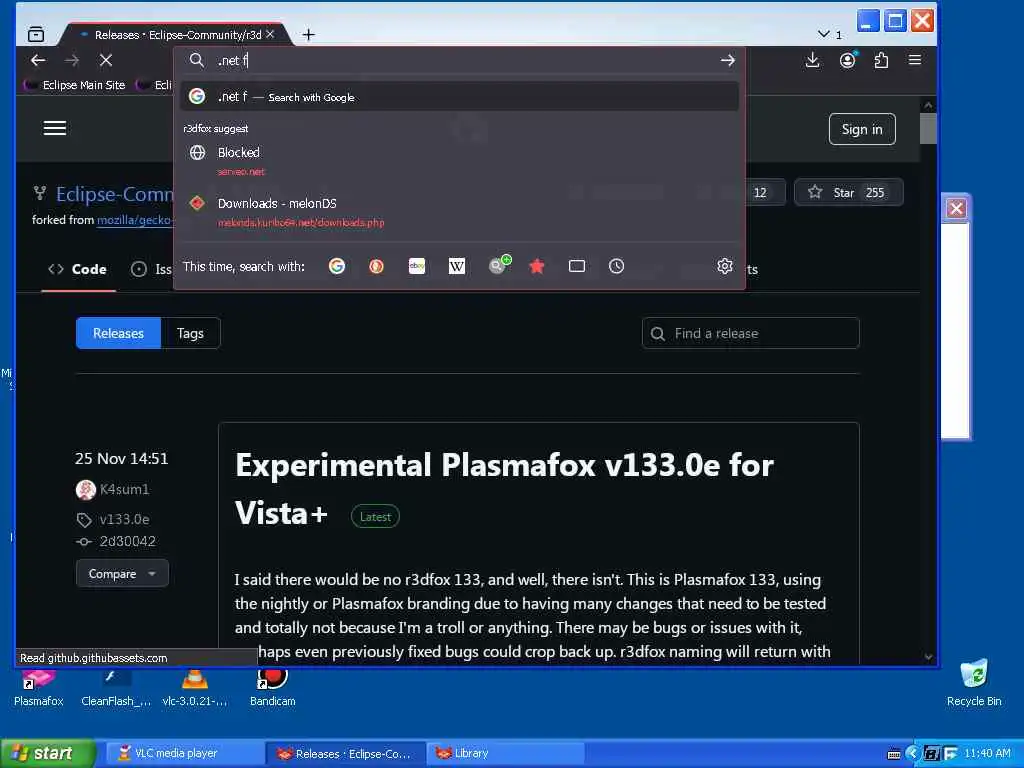The image size is (1024, 768).
Task: Focus the Find a release search box
Action: [x=750, y=333]
